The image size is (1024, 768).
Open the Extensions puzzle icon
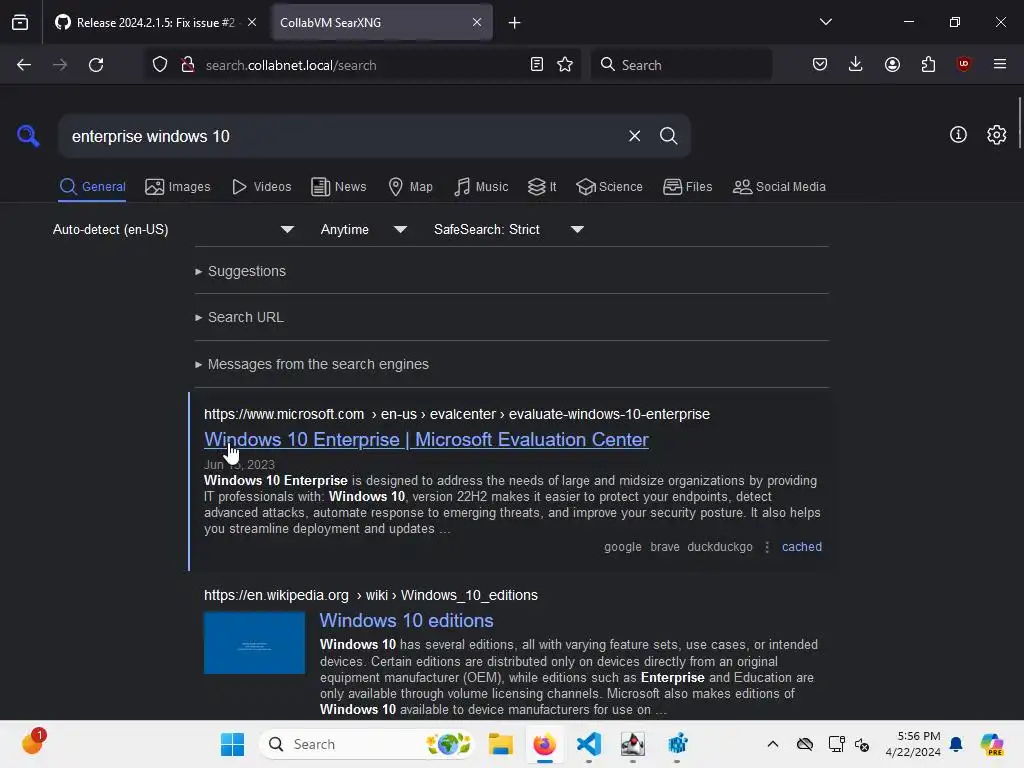(x=928, y=64)
